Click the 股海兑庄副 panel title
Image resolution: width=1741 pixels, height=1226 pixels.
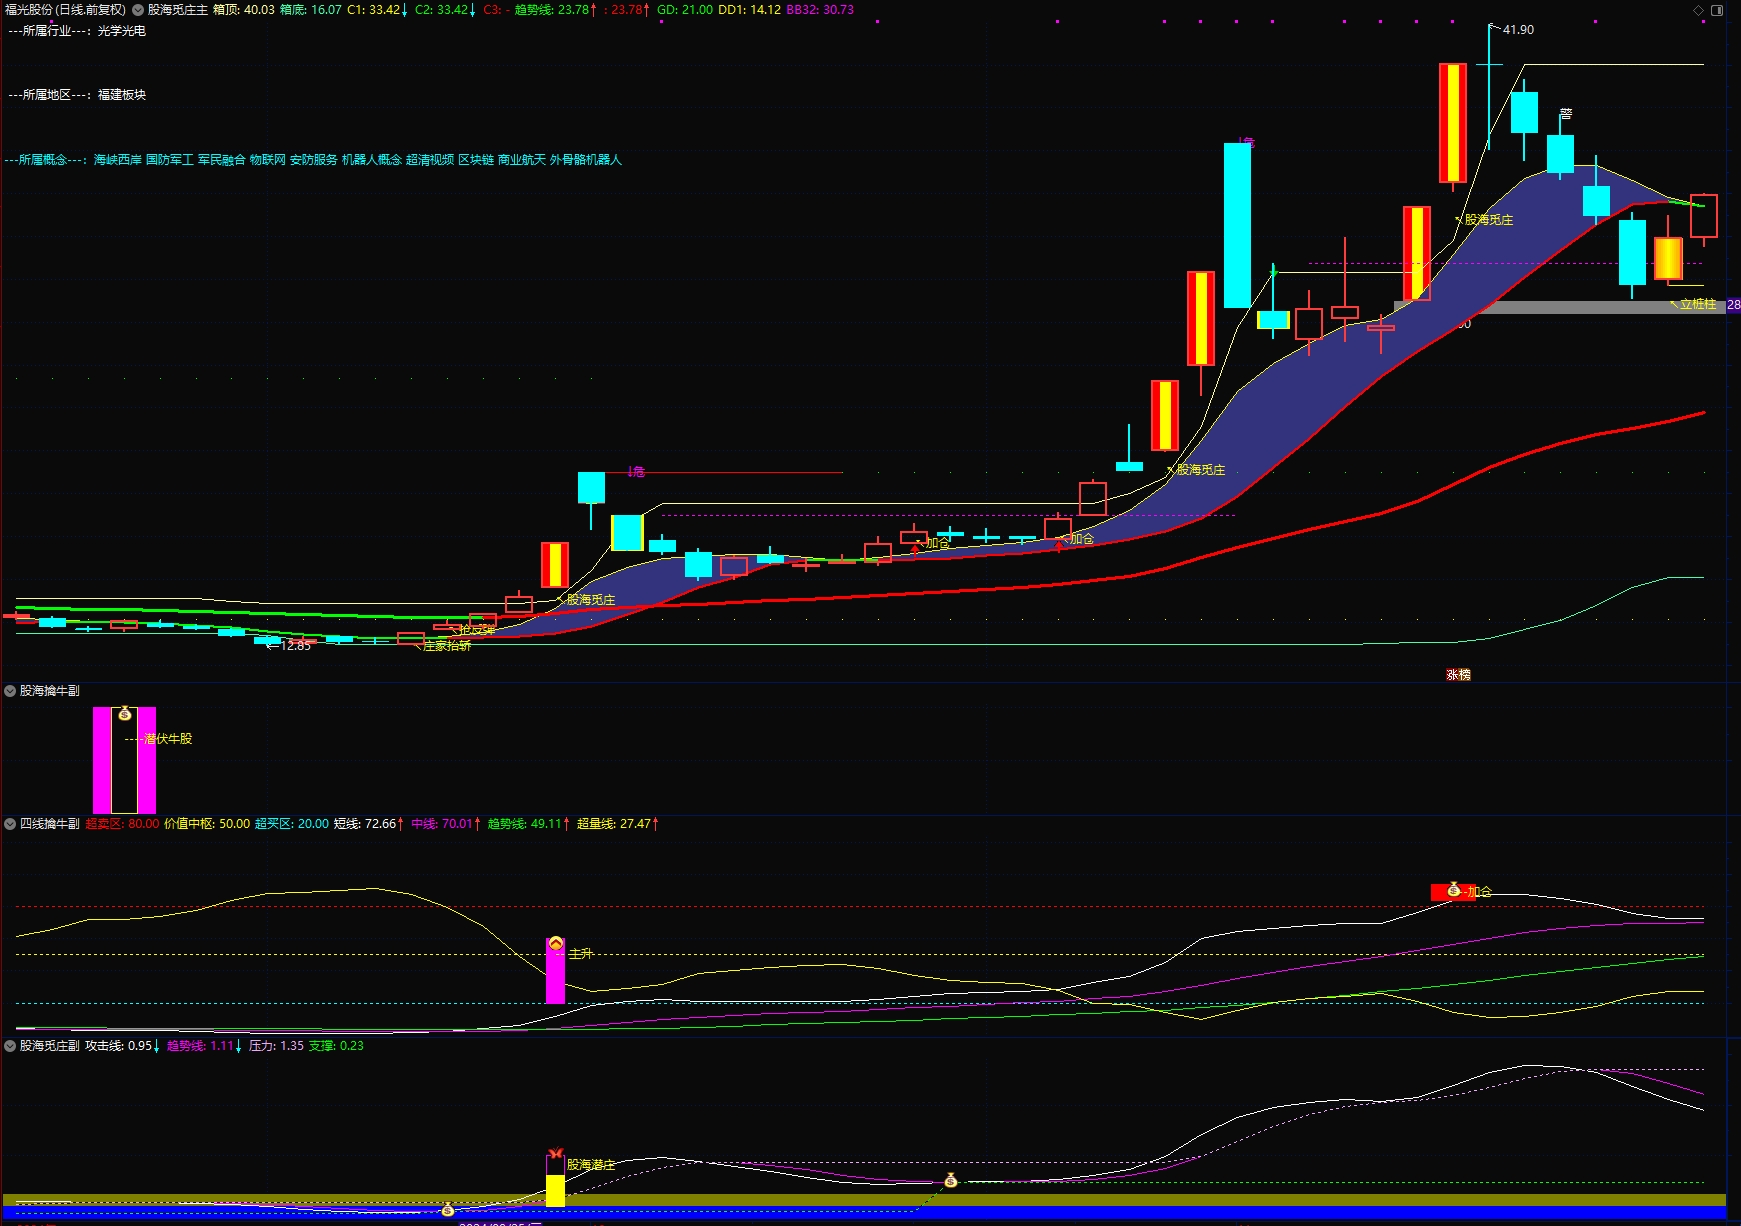click(x=50, y=1046)
